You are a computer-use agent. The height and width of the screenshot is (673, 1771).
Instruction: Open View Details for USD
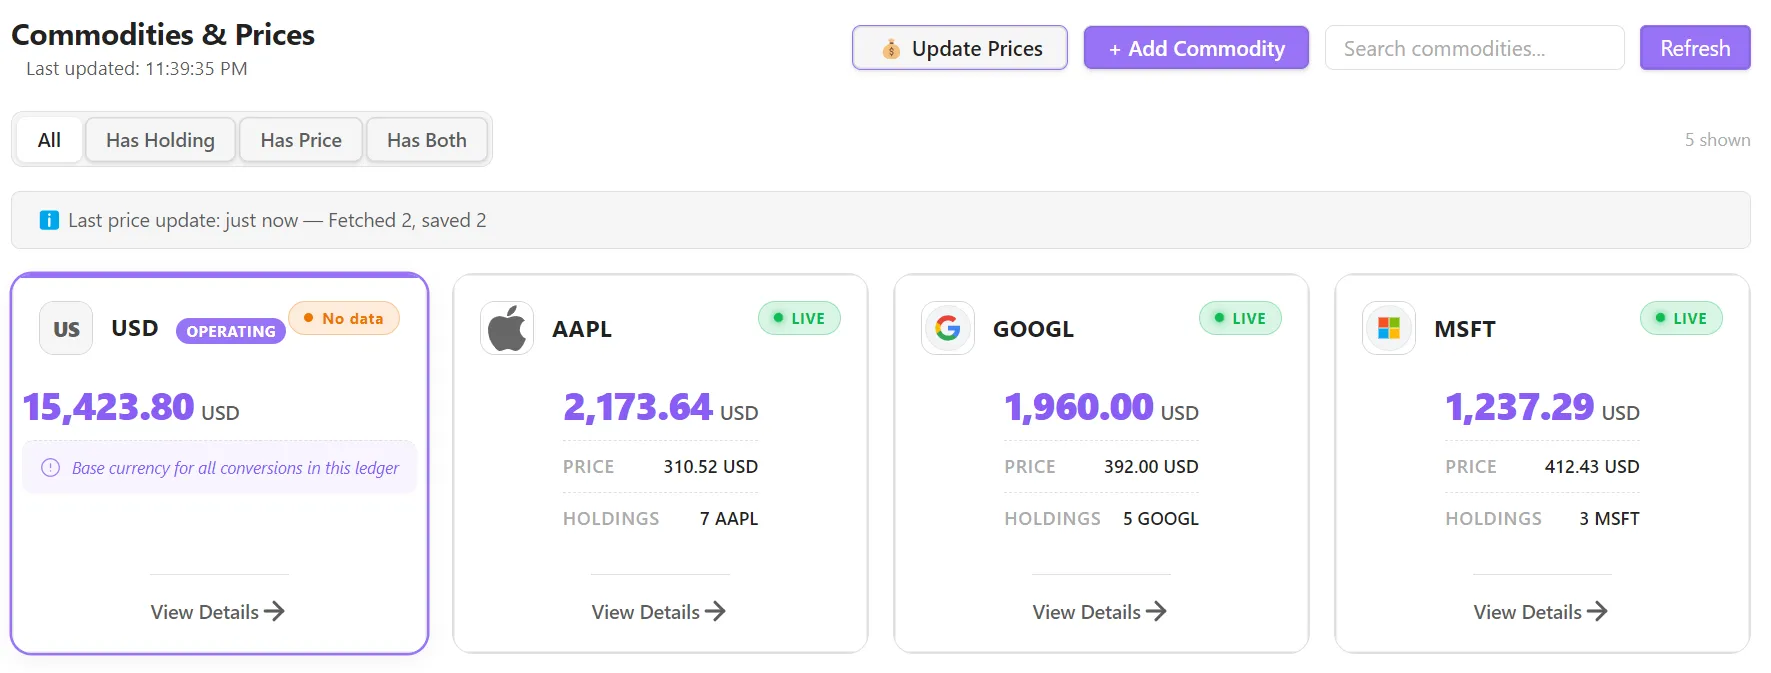218,611
